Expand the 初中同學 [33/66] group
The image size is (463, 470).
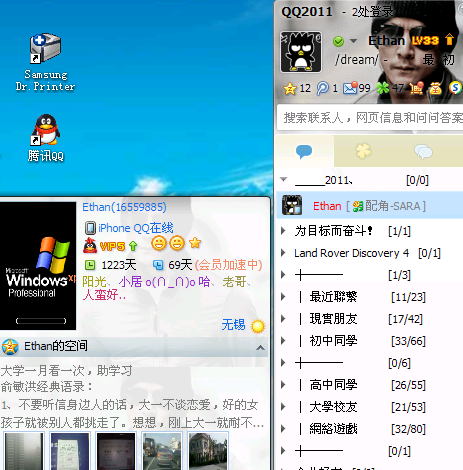click(283, 341)
